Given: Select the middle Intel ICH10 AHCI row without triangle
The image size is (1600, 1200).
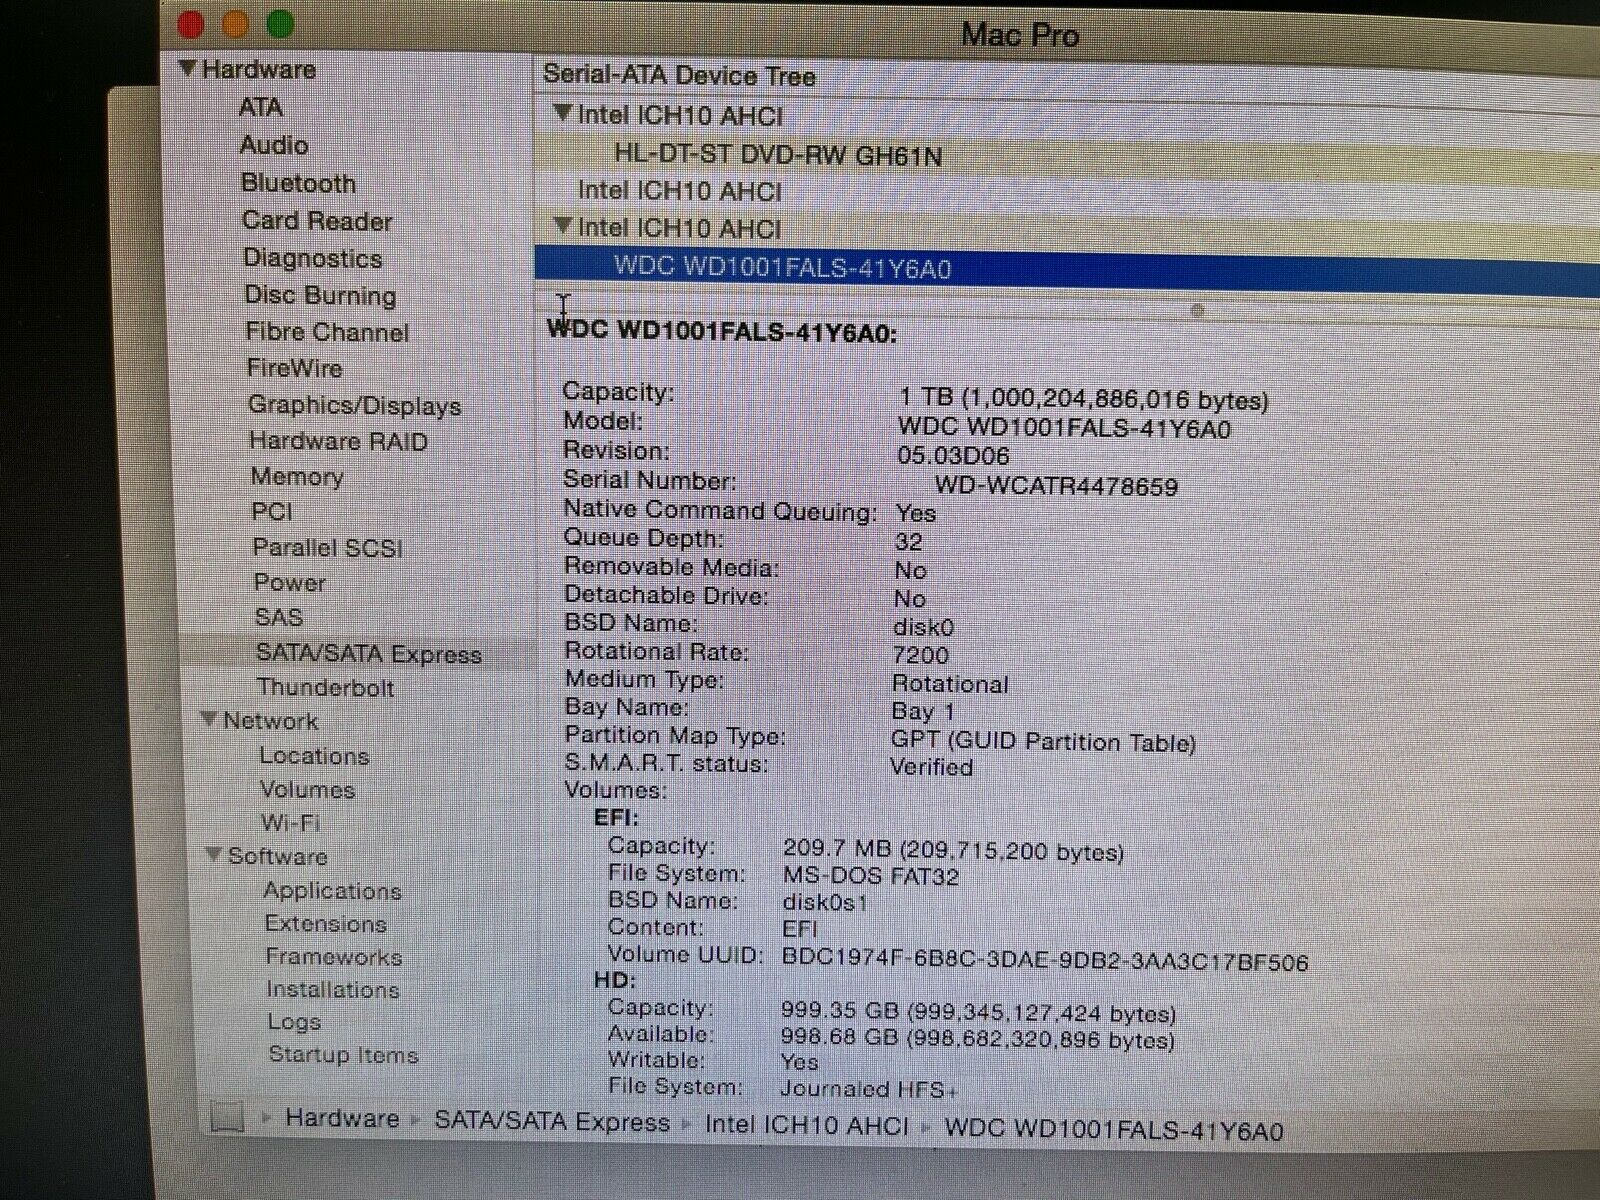Looking at the screenshot, I should 679,191.
